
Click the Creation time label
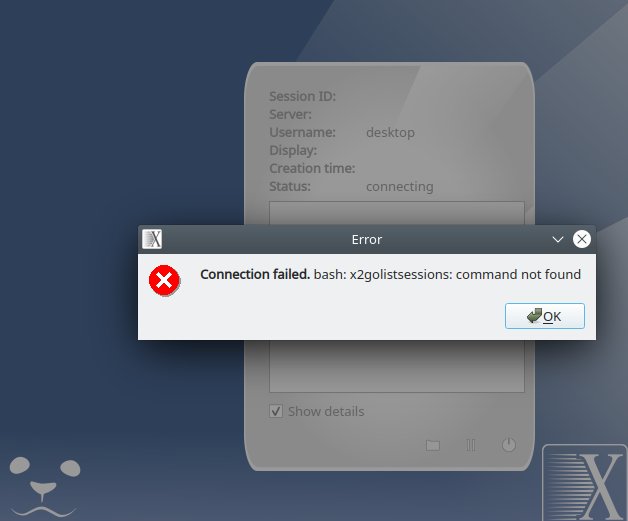(312, 168)
